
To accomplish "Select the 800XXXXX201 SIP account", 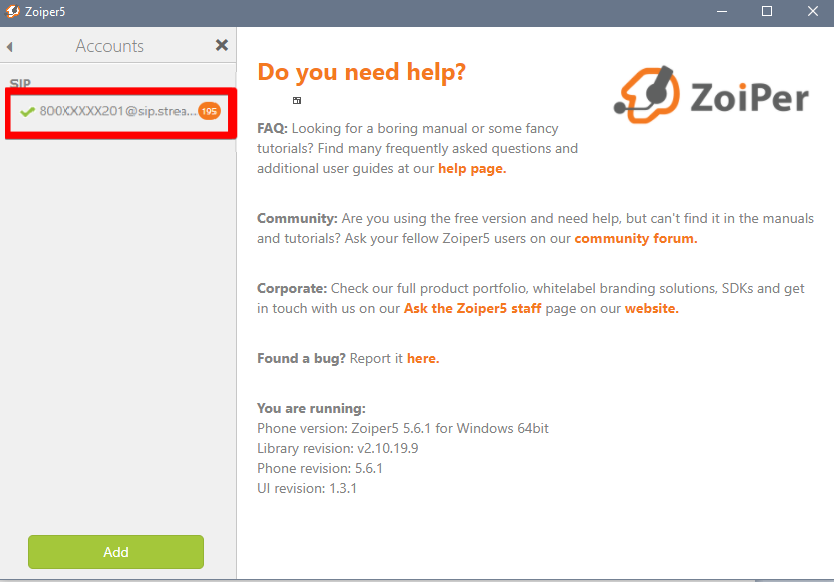I will [x=118, y=111].
